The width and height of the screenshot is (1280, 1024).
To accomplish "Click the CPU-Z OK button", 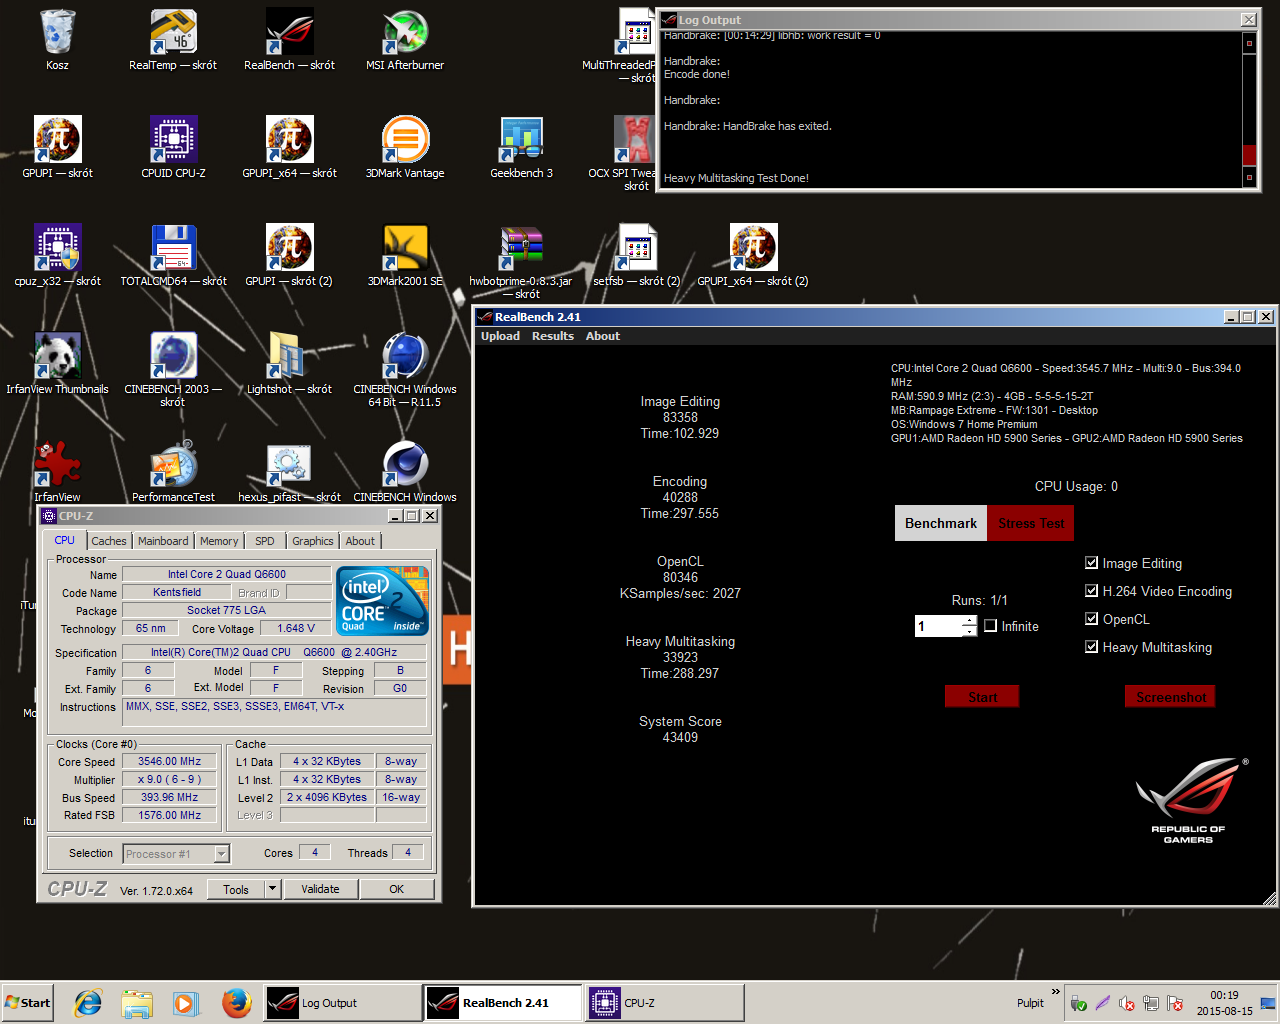I will pyautogui.click(x=397, y=889).
